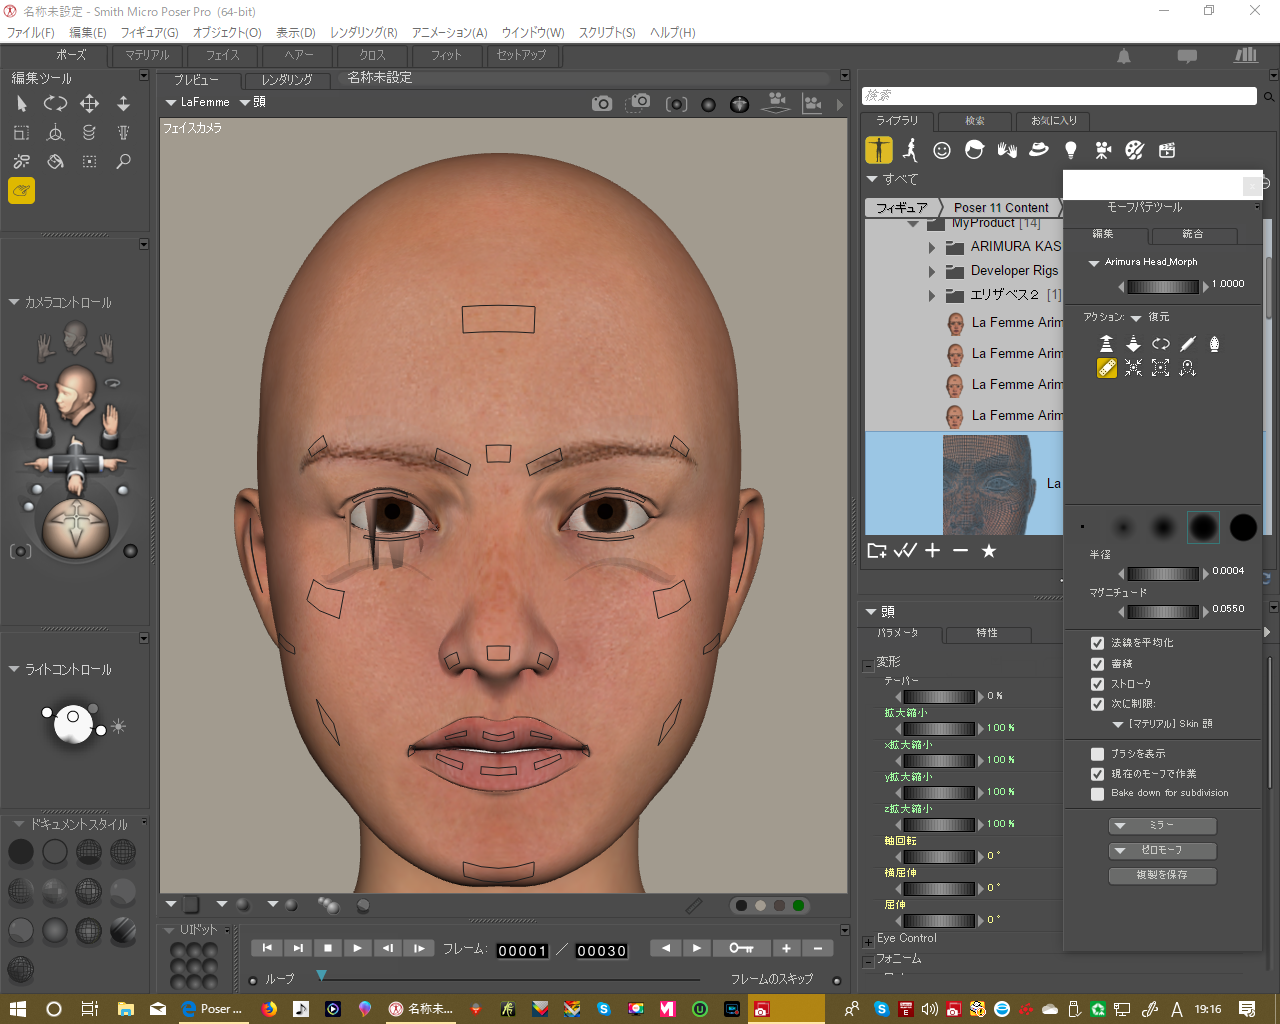1280x1024 pixels.
Task: Open the Lights library bulb icon
Action: tap(1070, 150)
